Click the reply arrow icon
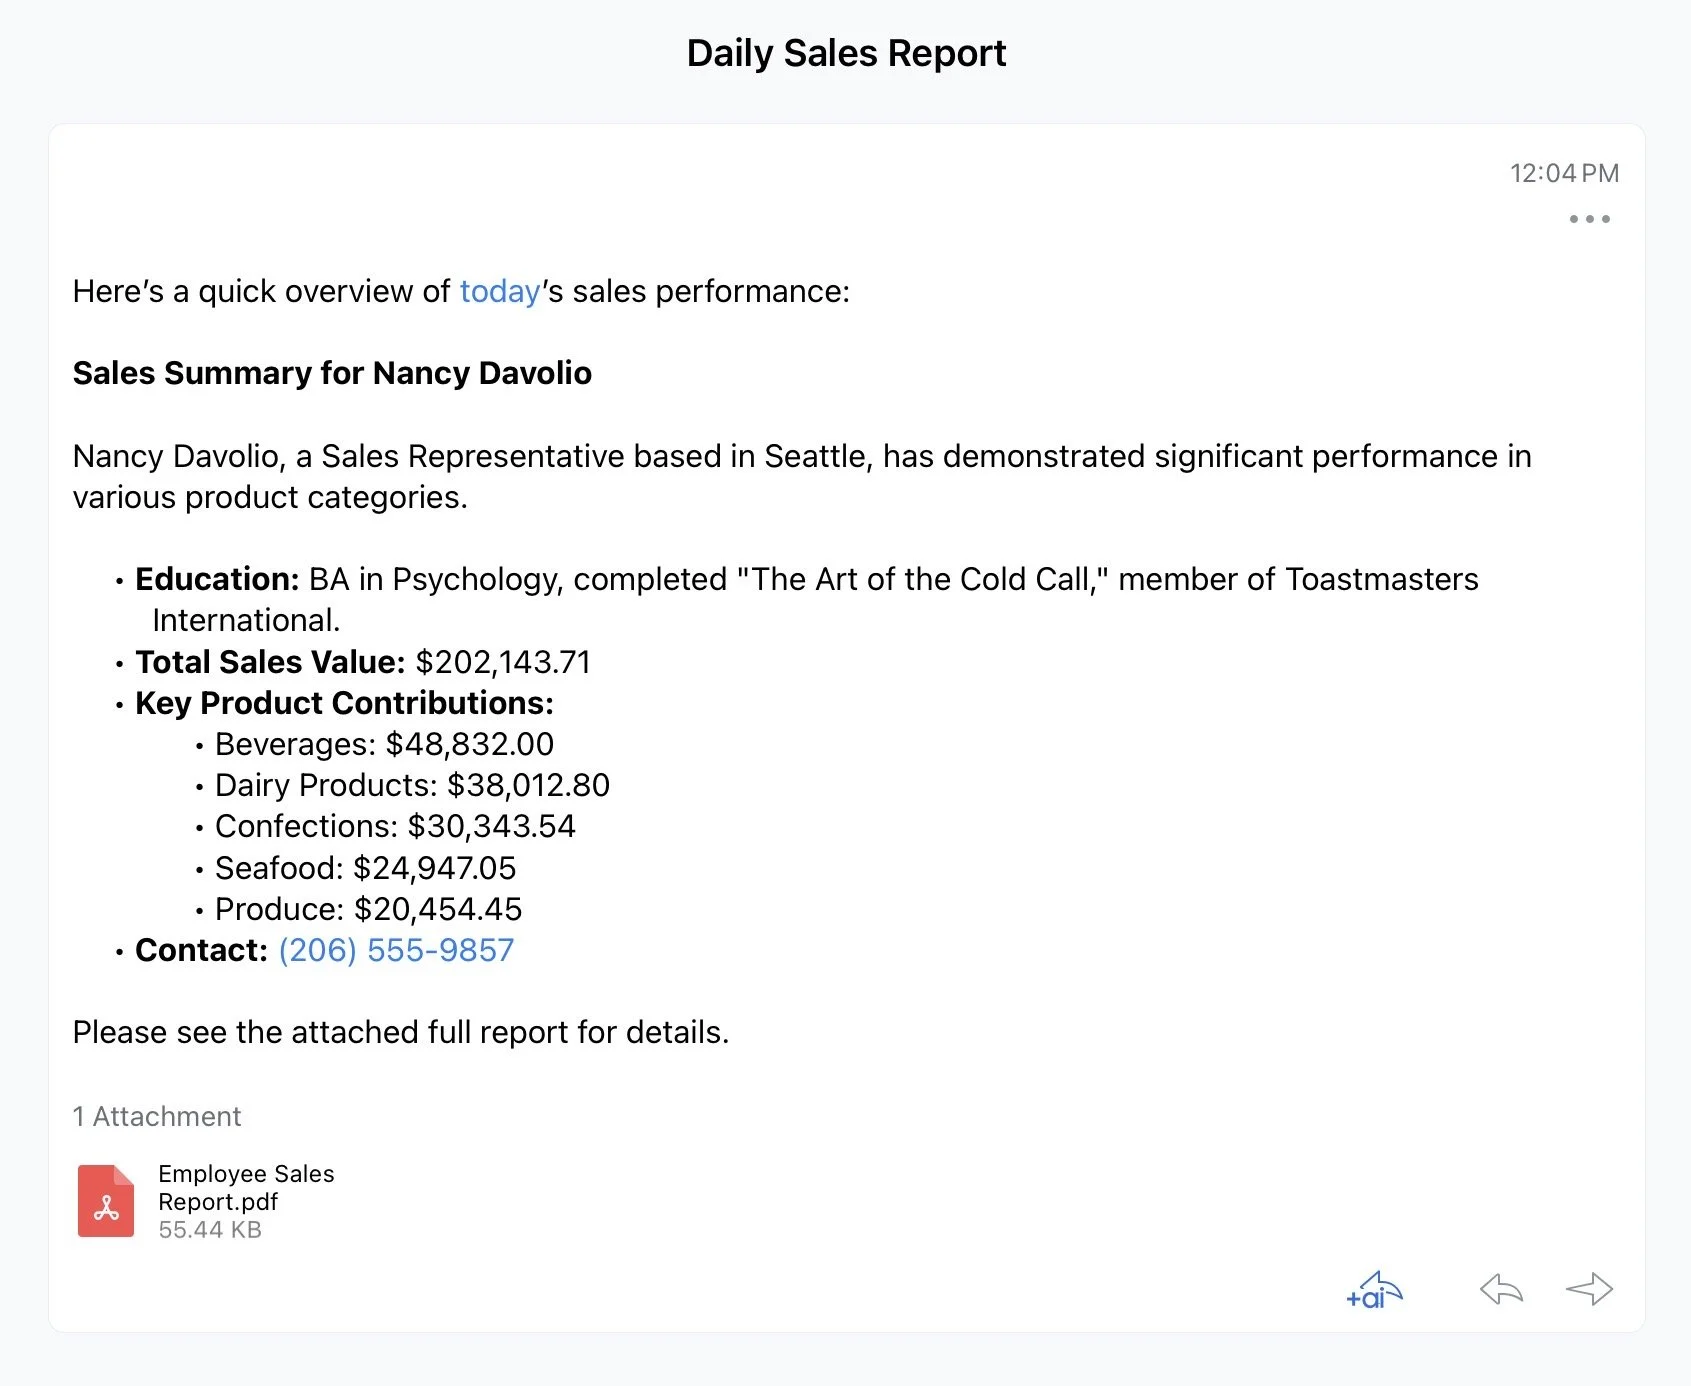Viewport: 1691px width, 1386px height. [x=1501, y=1289]
